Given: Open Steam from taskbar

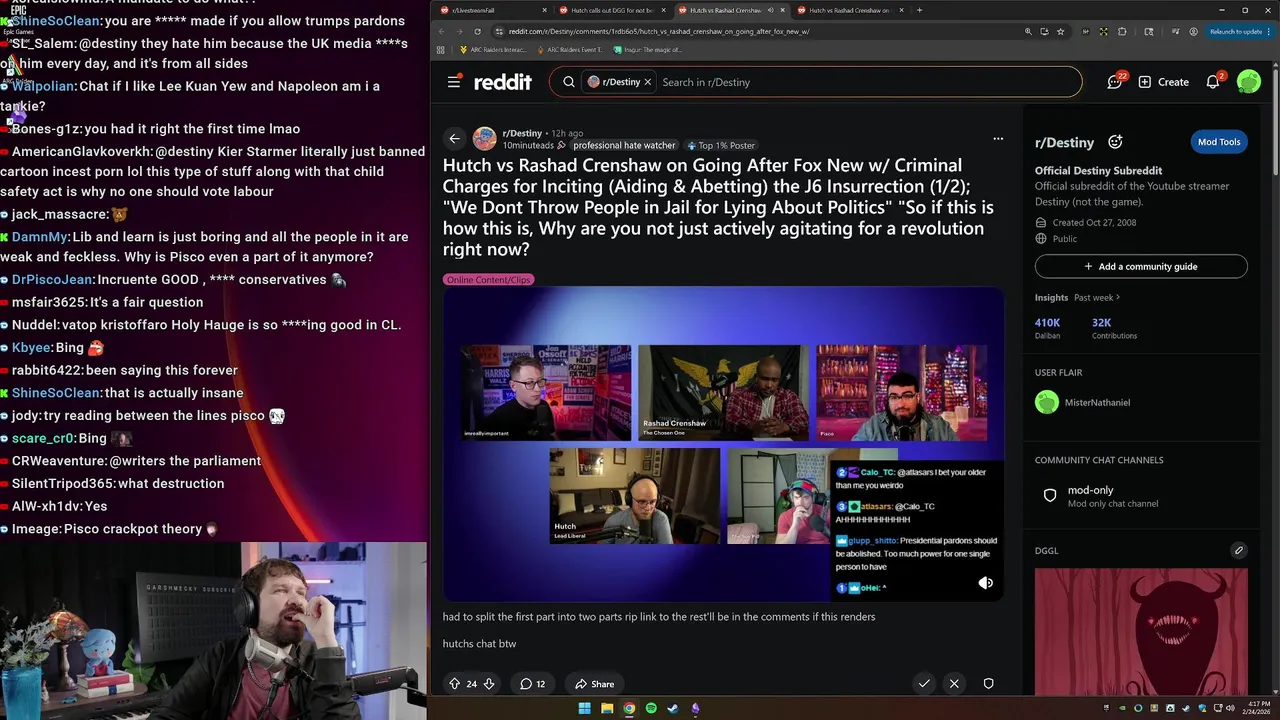Looking at the screenshot, I should coord(673,708).
